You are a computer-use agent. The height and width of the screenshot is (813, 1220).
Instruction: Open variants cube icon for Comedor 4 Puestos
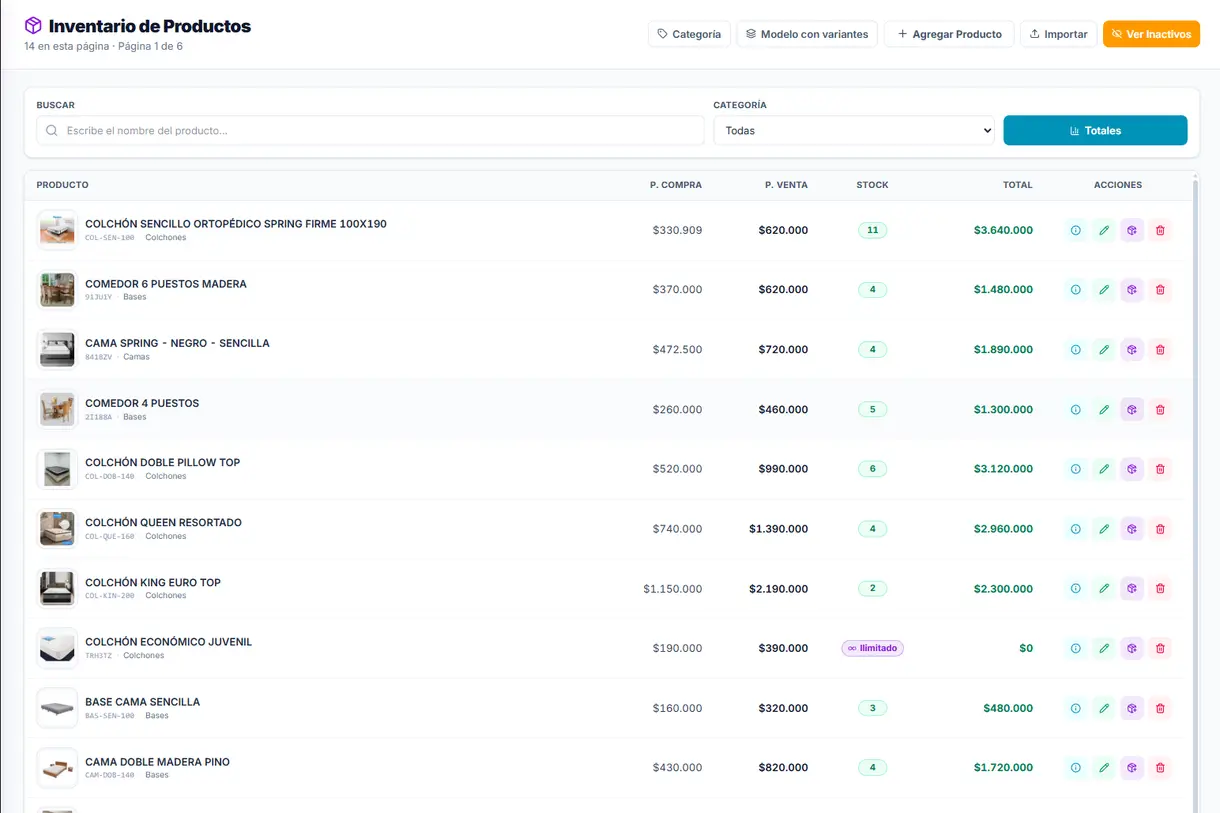click(x=1132, y=409)
